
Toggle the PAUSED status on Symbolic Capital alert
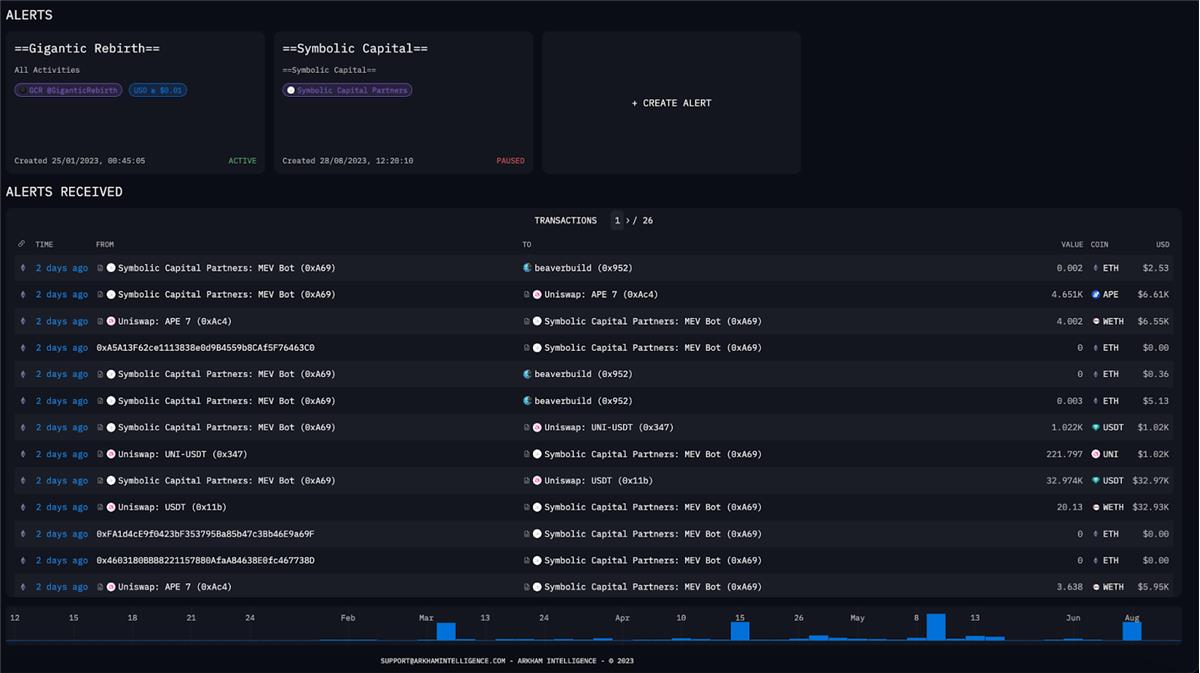pyautogui.click(x=510, y=161)
